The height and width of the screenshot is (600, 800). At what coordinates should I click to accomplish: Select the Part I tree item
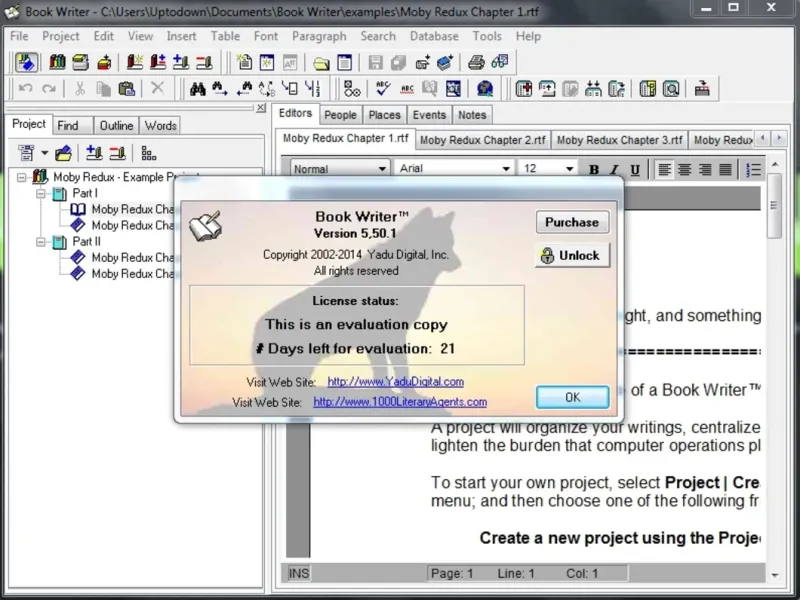(x=85, y=193)
